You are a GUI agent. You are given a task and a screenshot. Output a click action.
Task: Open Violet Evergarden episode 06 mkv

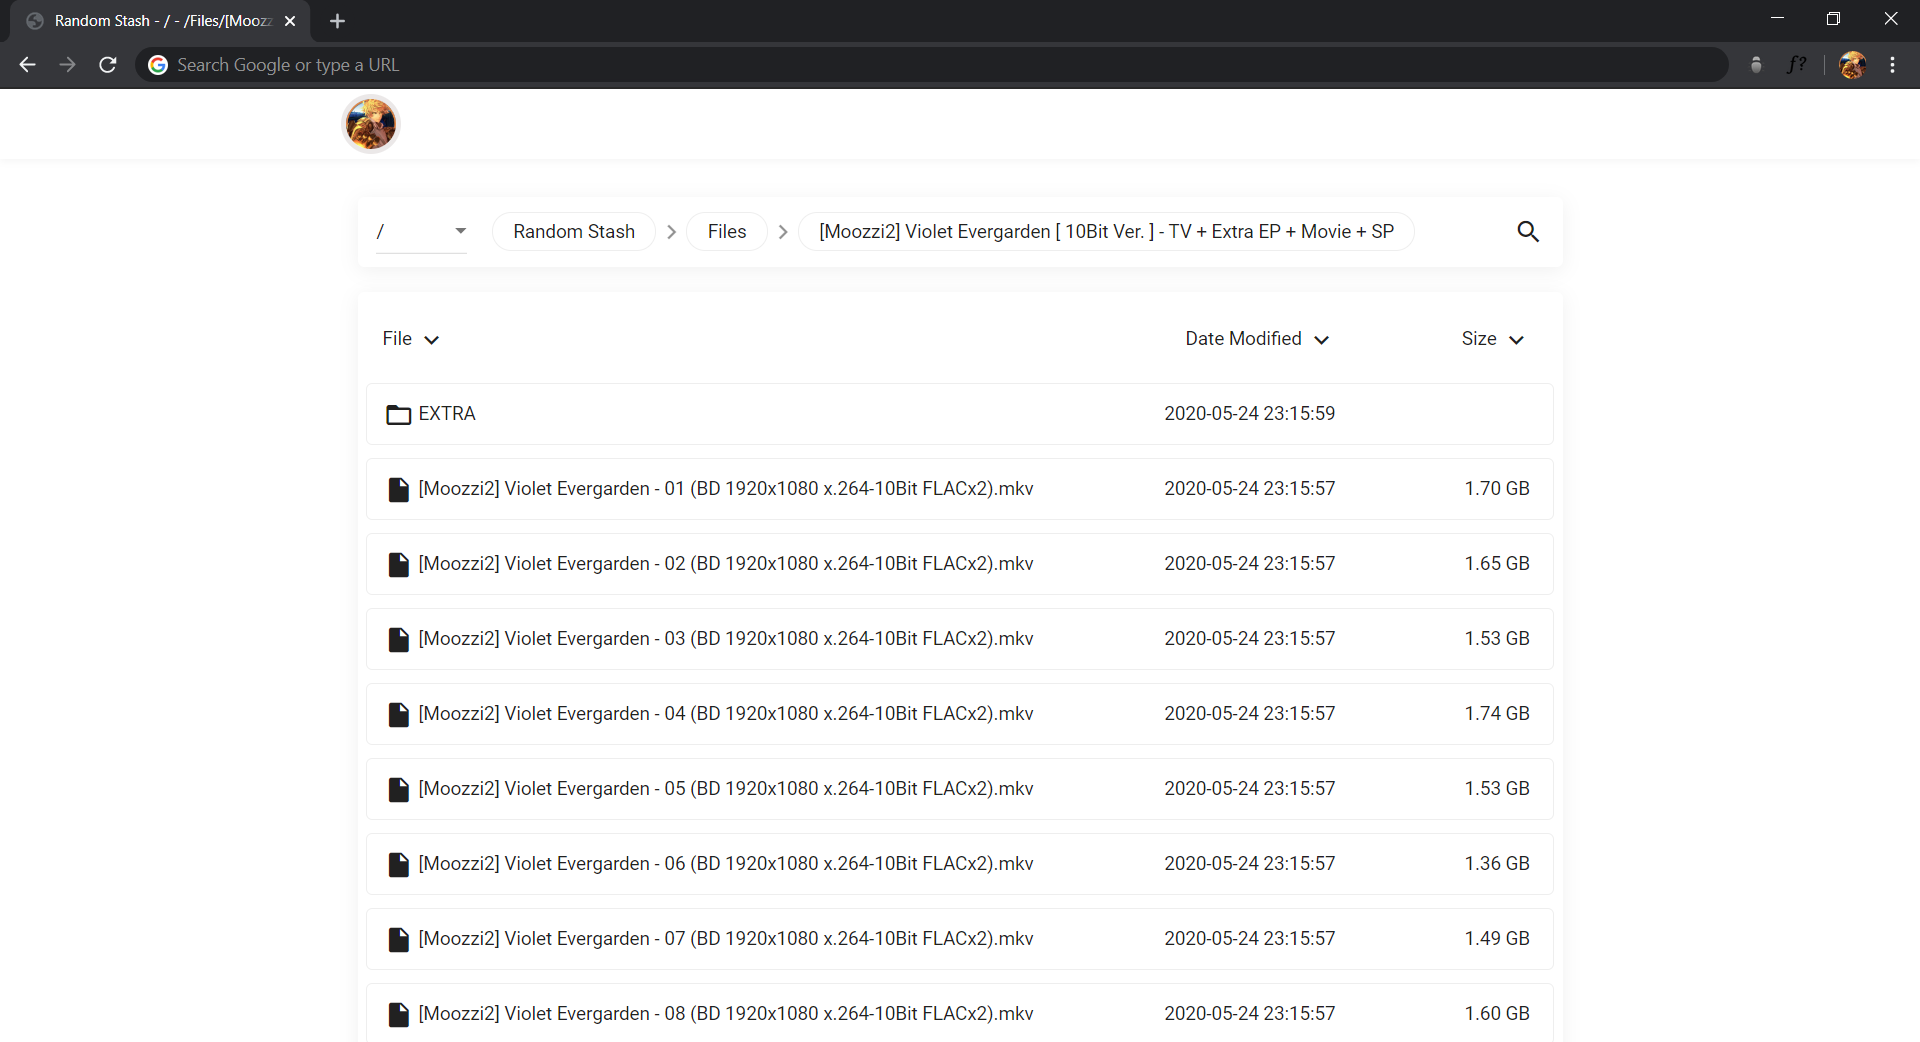960,864
